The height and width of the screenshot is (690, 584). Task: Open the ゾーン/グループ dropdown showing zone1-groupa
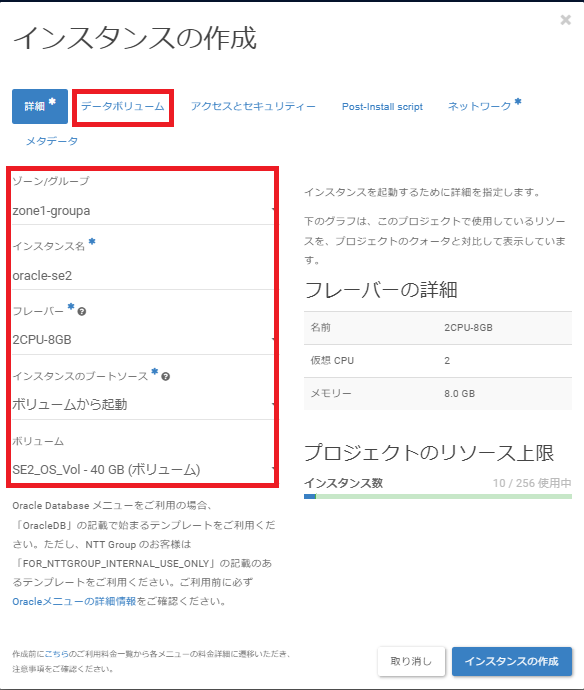coord(143,211)
